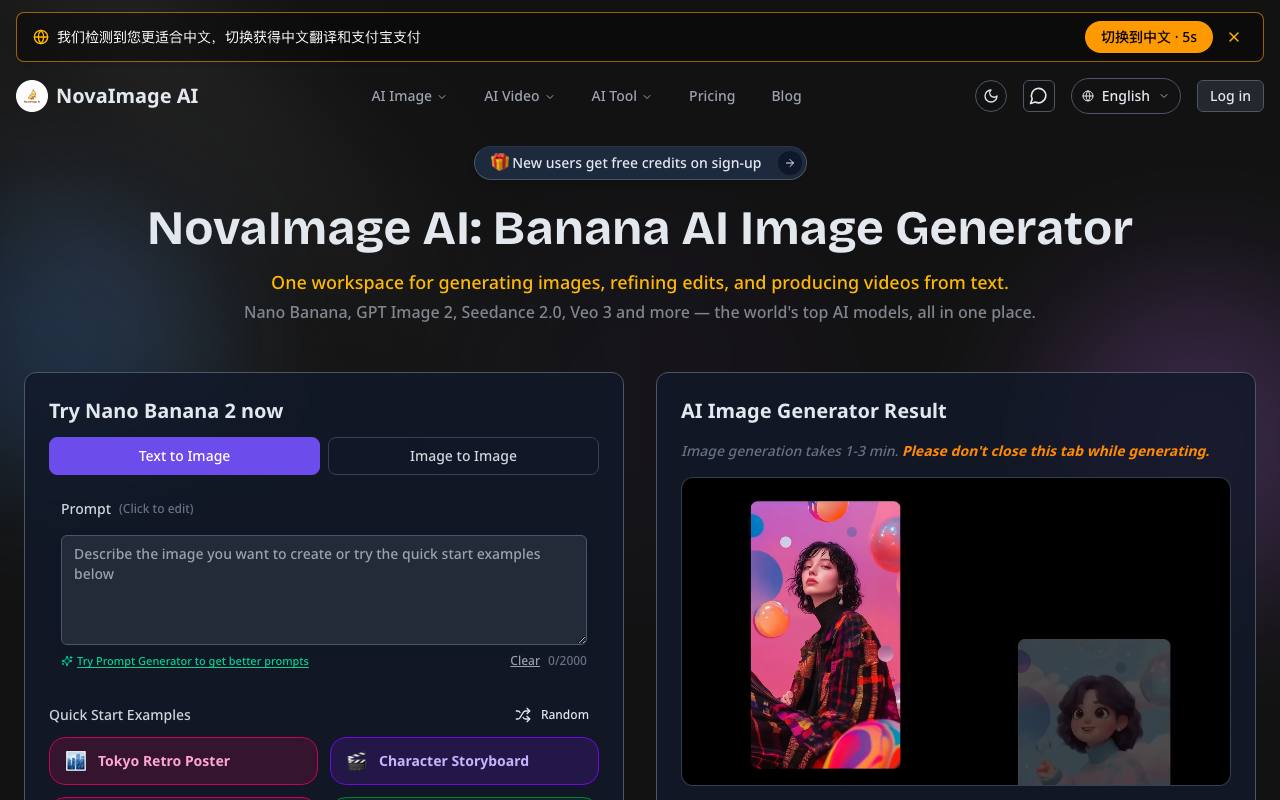Click the clapperboard icon on Character Storyboard
The height and width of the screenshot is (800, 1280).
point(356,761)
